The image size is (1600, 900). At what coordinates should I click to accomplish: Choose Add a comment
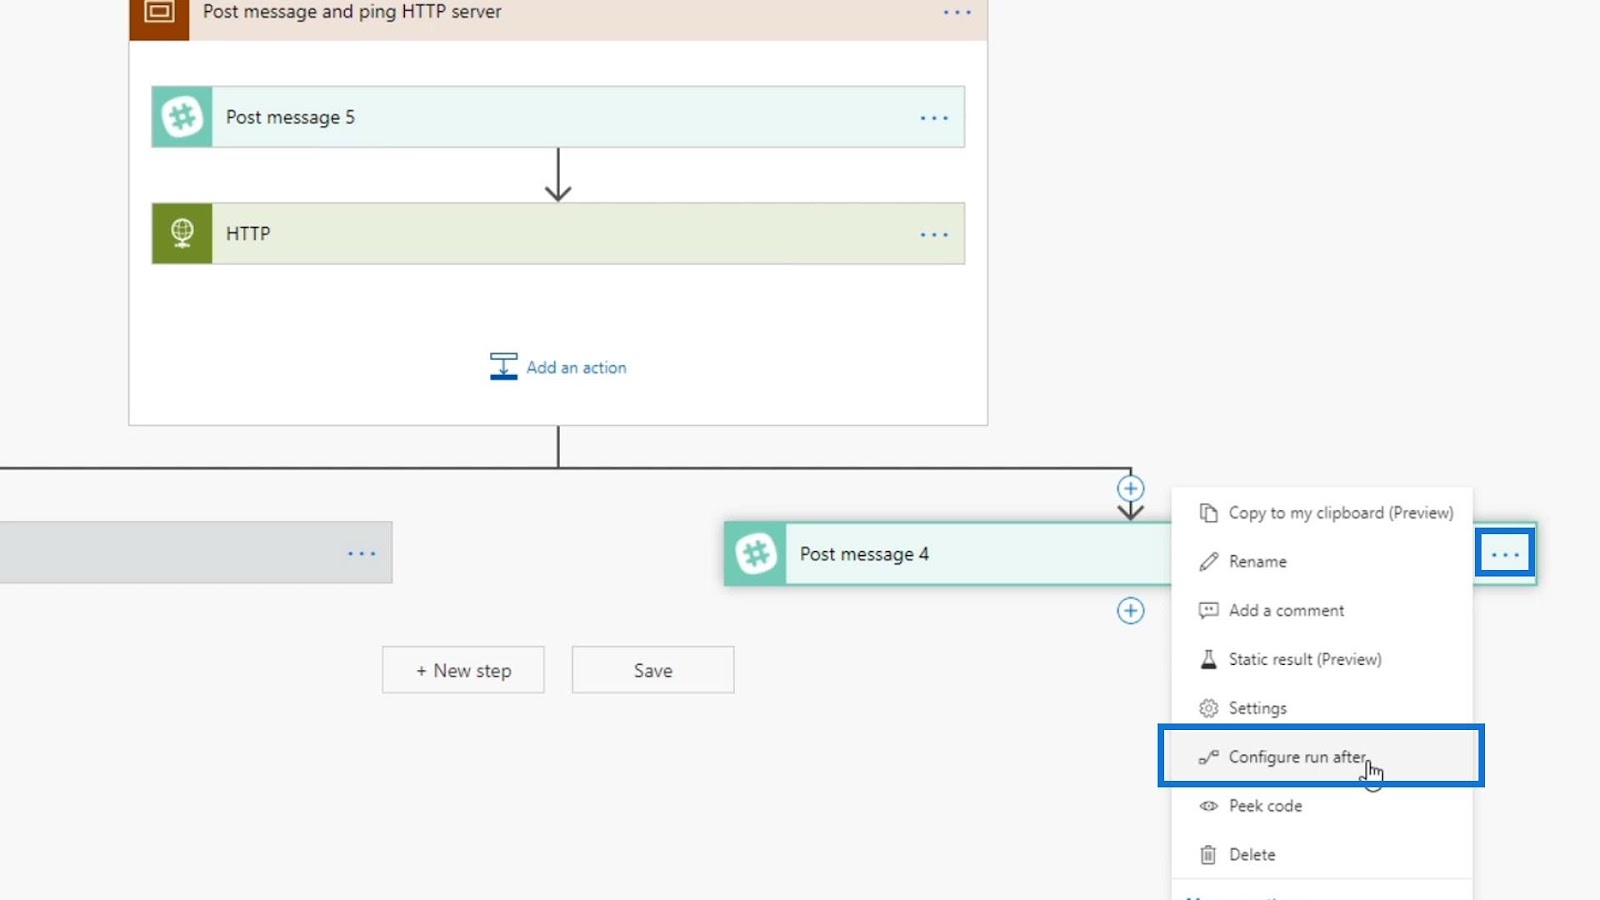(1321, 610)
